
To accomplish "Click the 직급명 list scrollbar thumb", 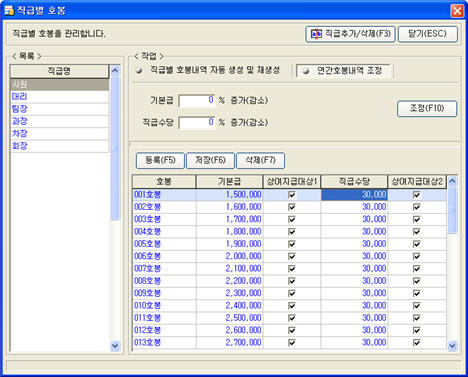I will (115, 148).
